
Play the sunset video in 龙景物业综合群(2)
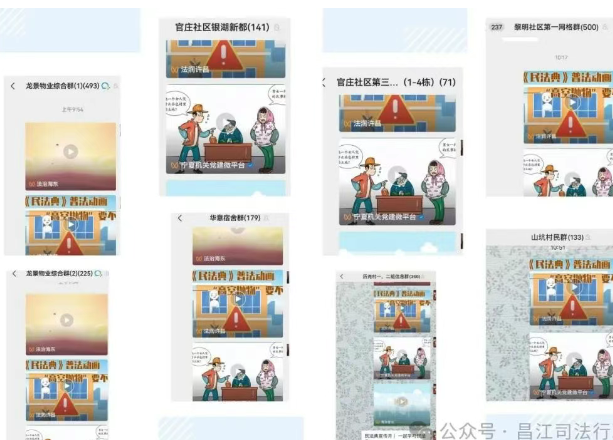pos(67,320)
